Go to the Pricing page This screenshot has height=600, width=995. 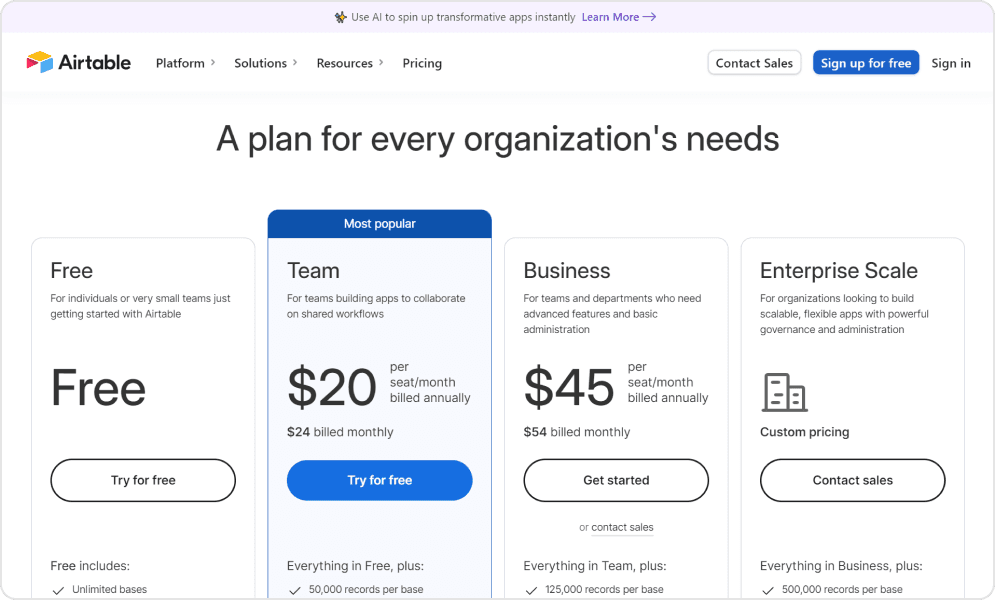(422, 63)
